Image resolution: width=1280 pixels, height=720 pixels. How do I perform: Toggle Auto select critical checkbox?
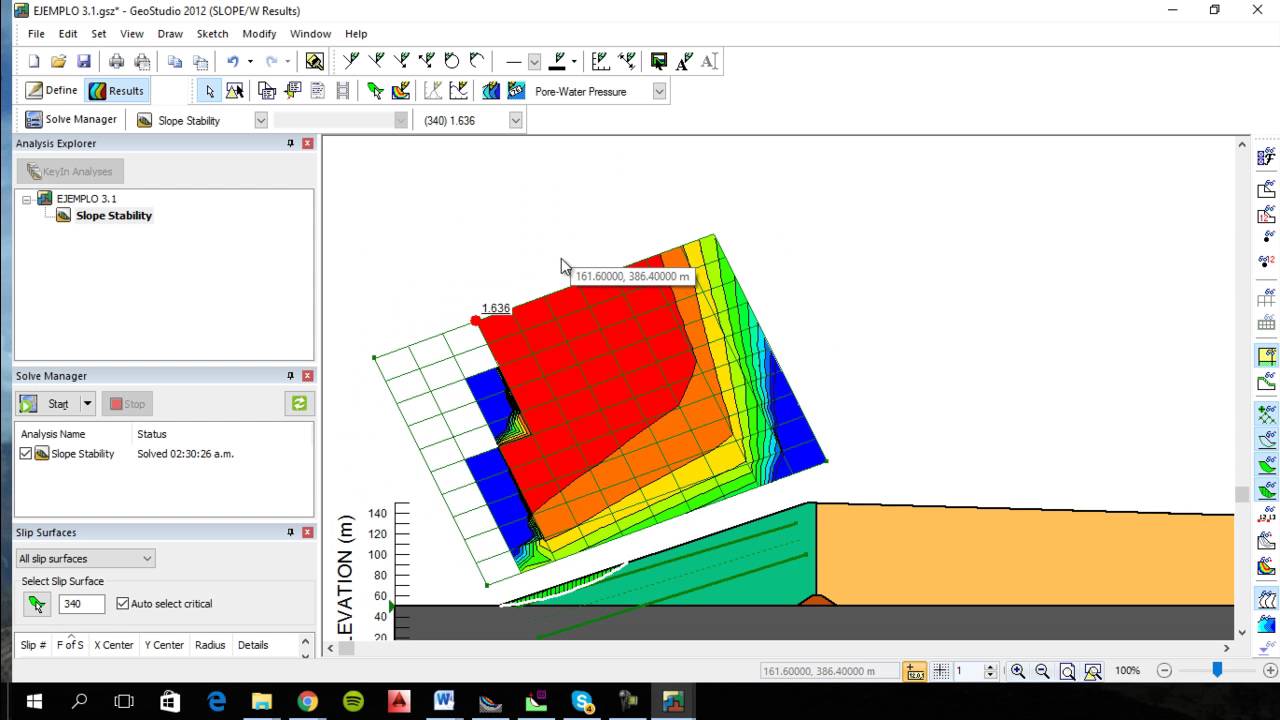pyautogui.click(x=123, y=604)
